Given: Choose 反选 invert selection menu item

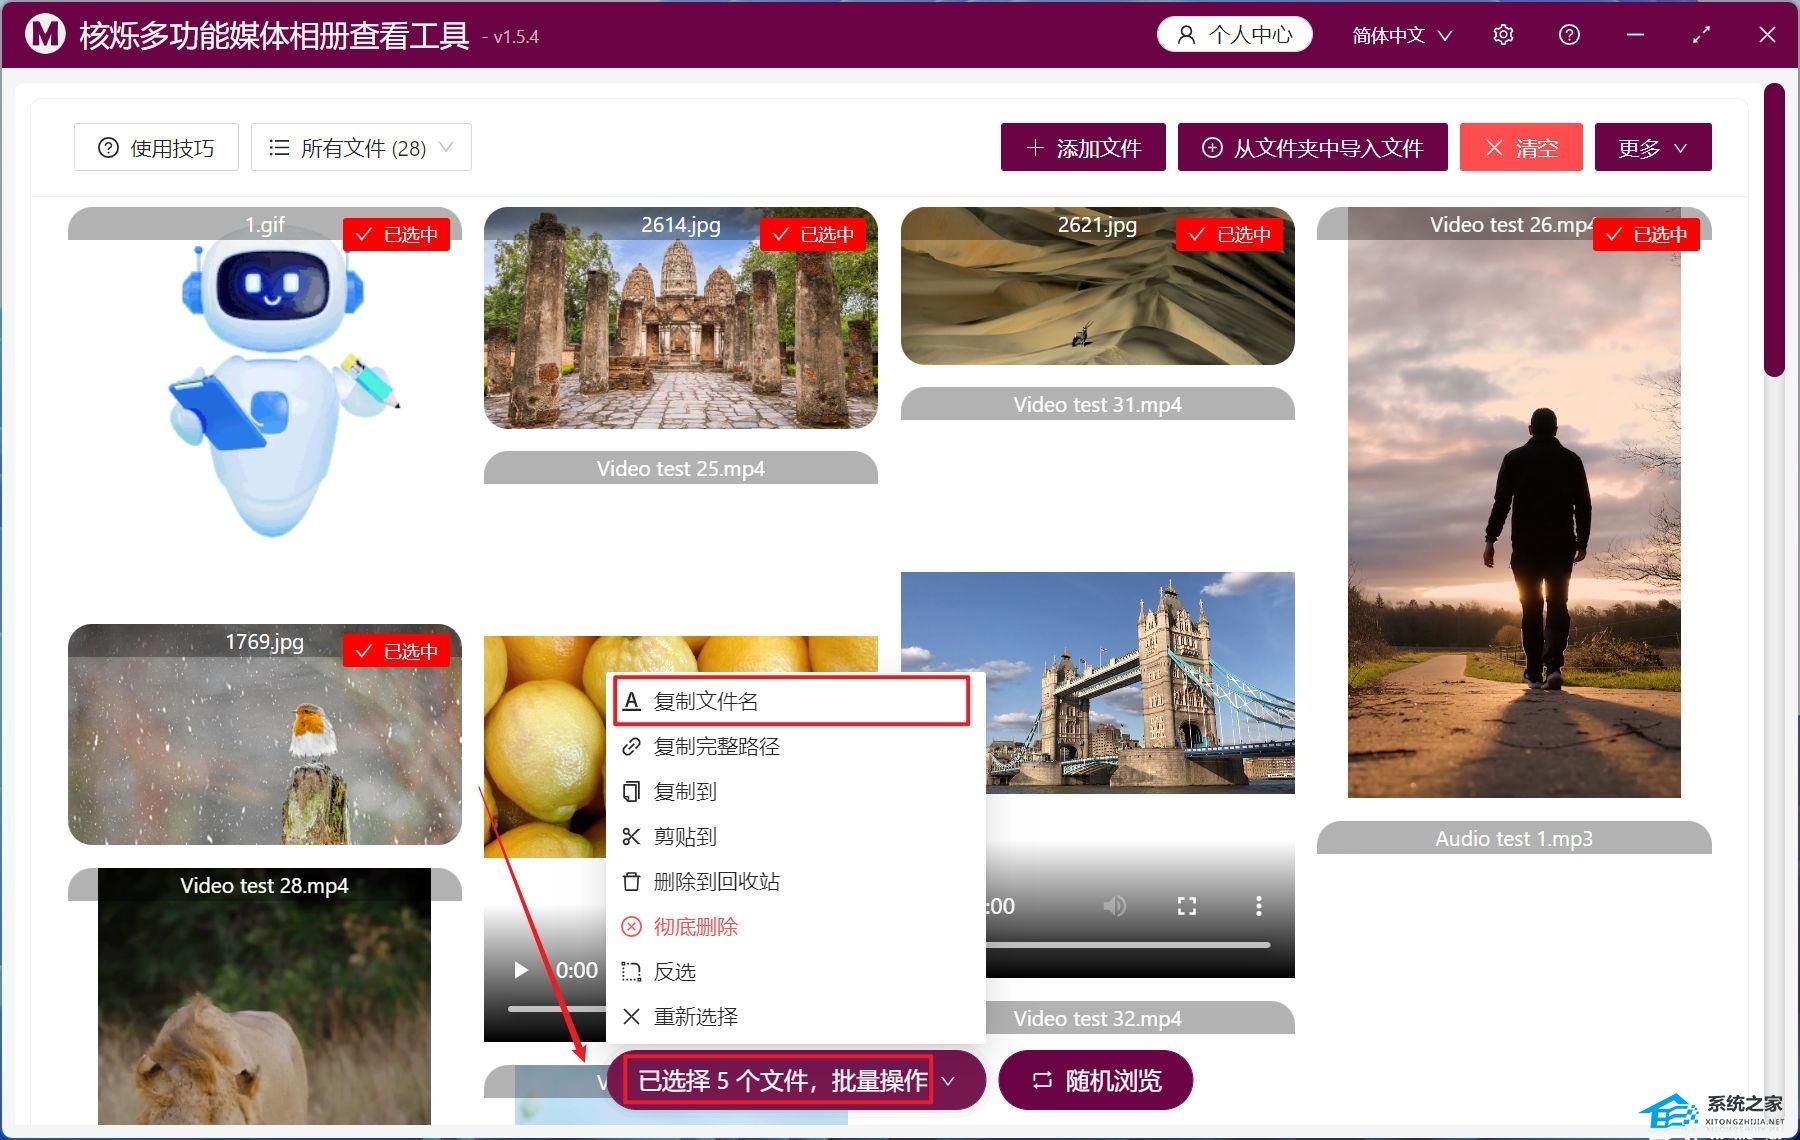Looking at the screenshot, I should point(796,971).
